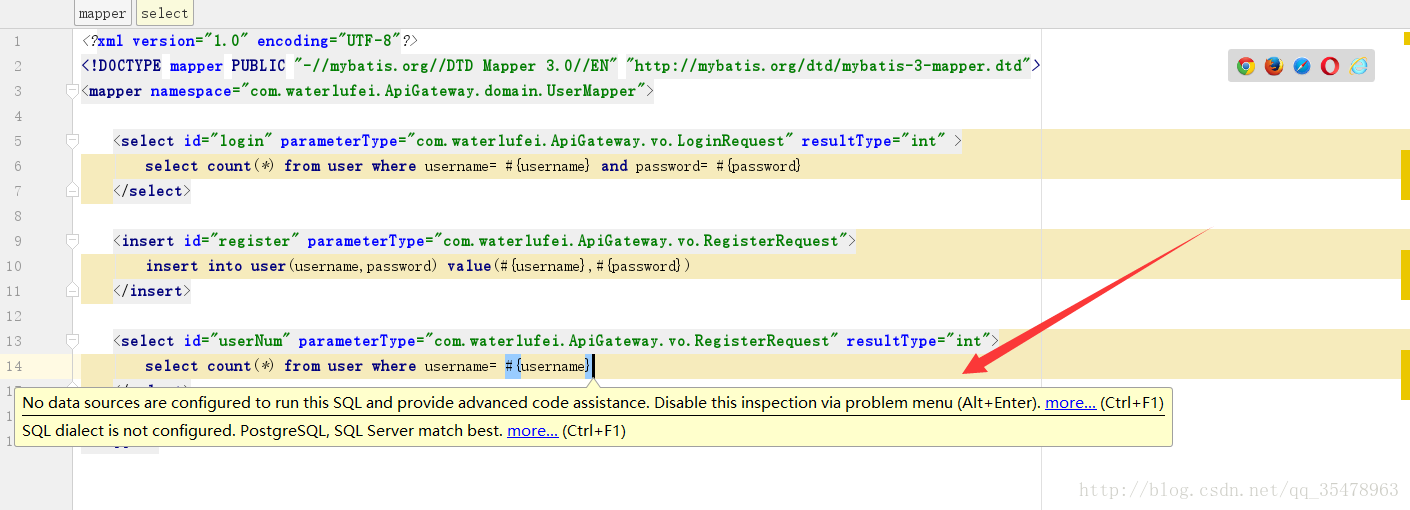Open preview in Chrome browser icon
Image resolution: width=1410 pixels, height=510 pixels.
click(1246, 66)
